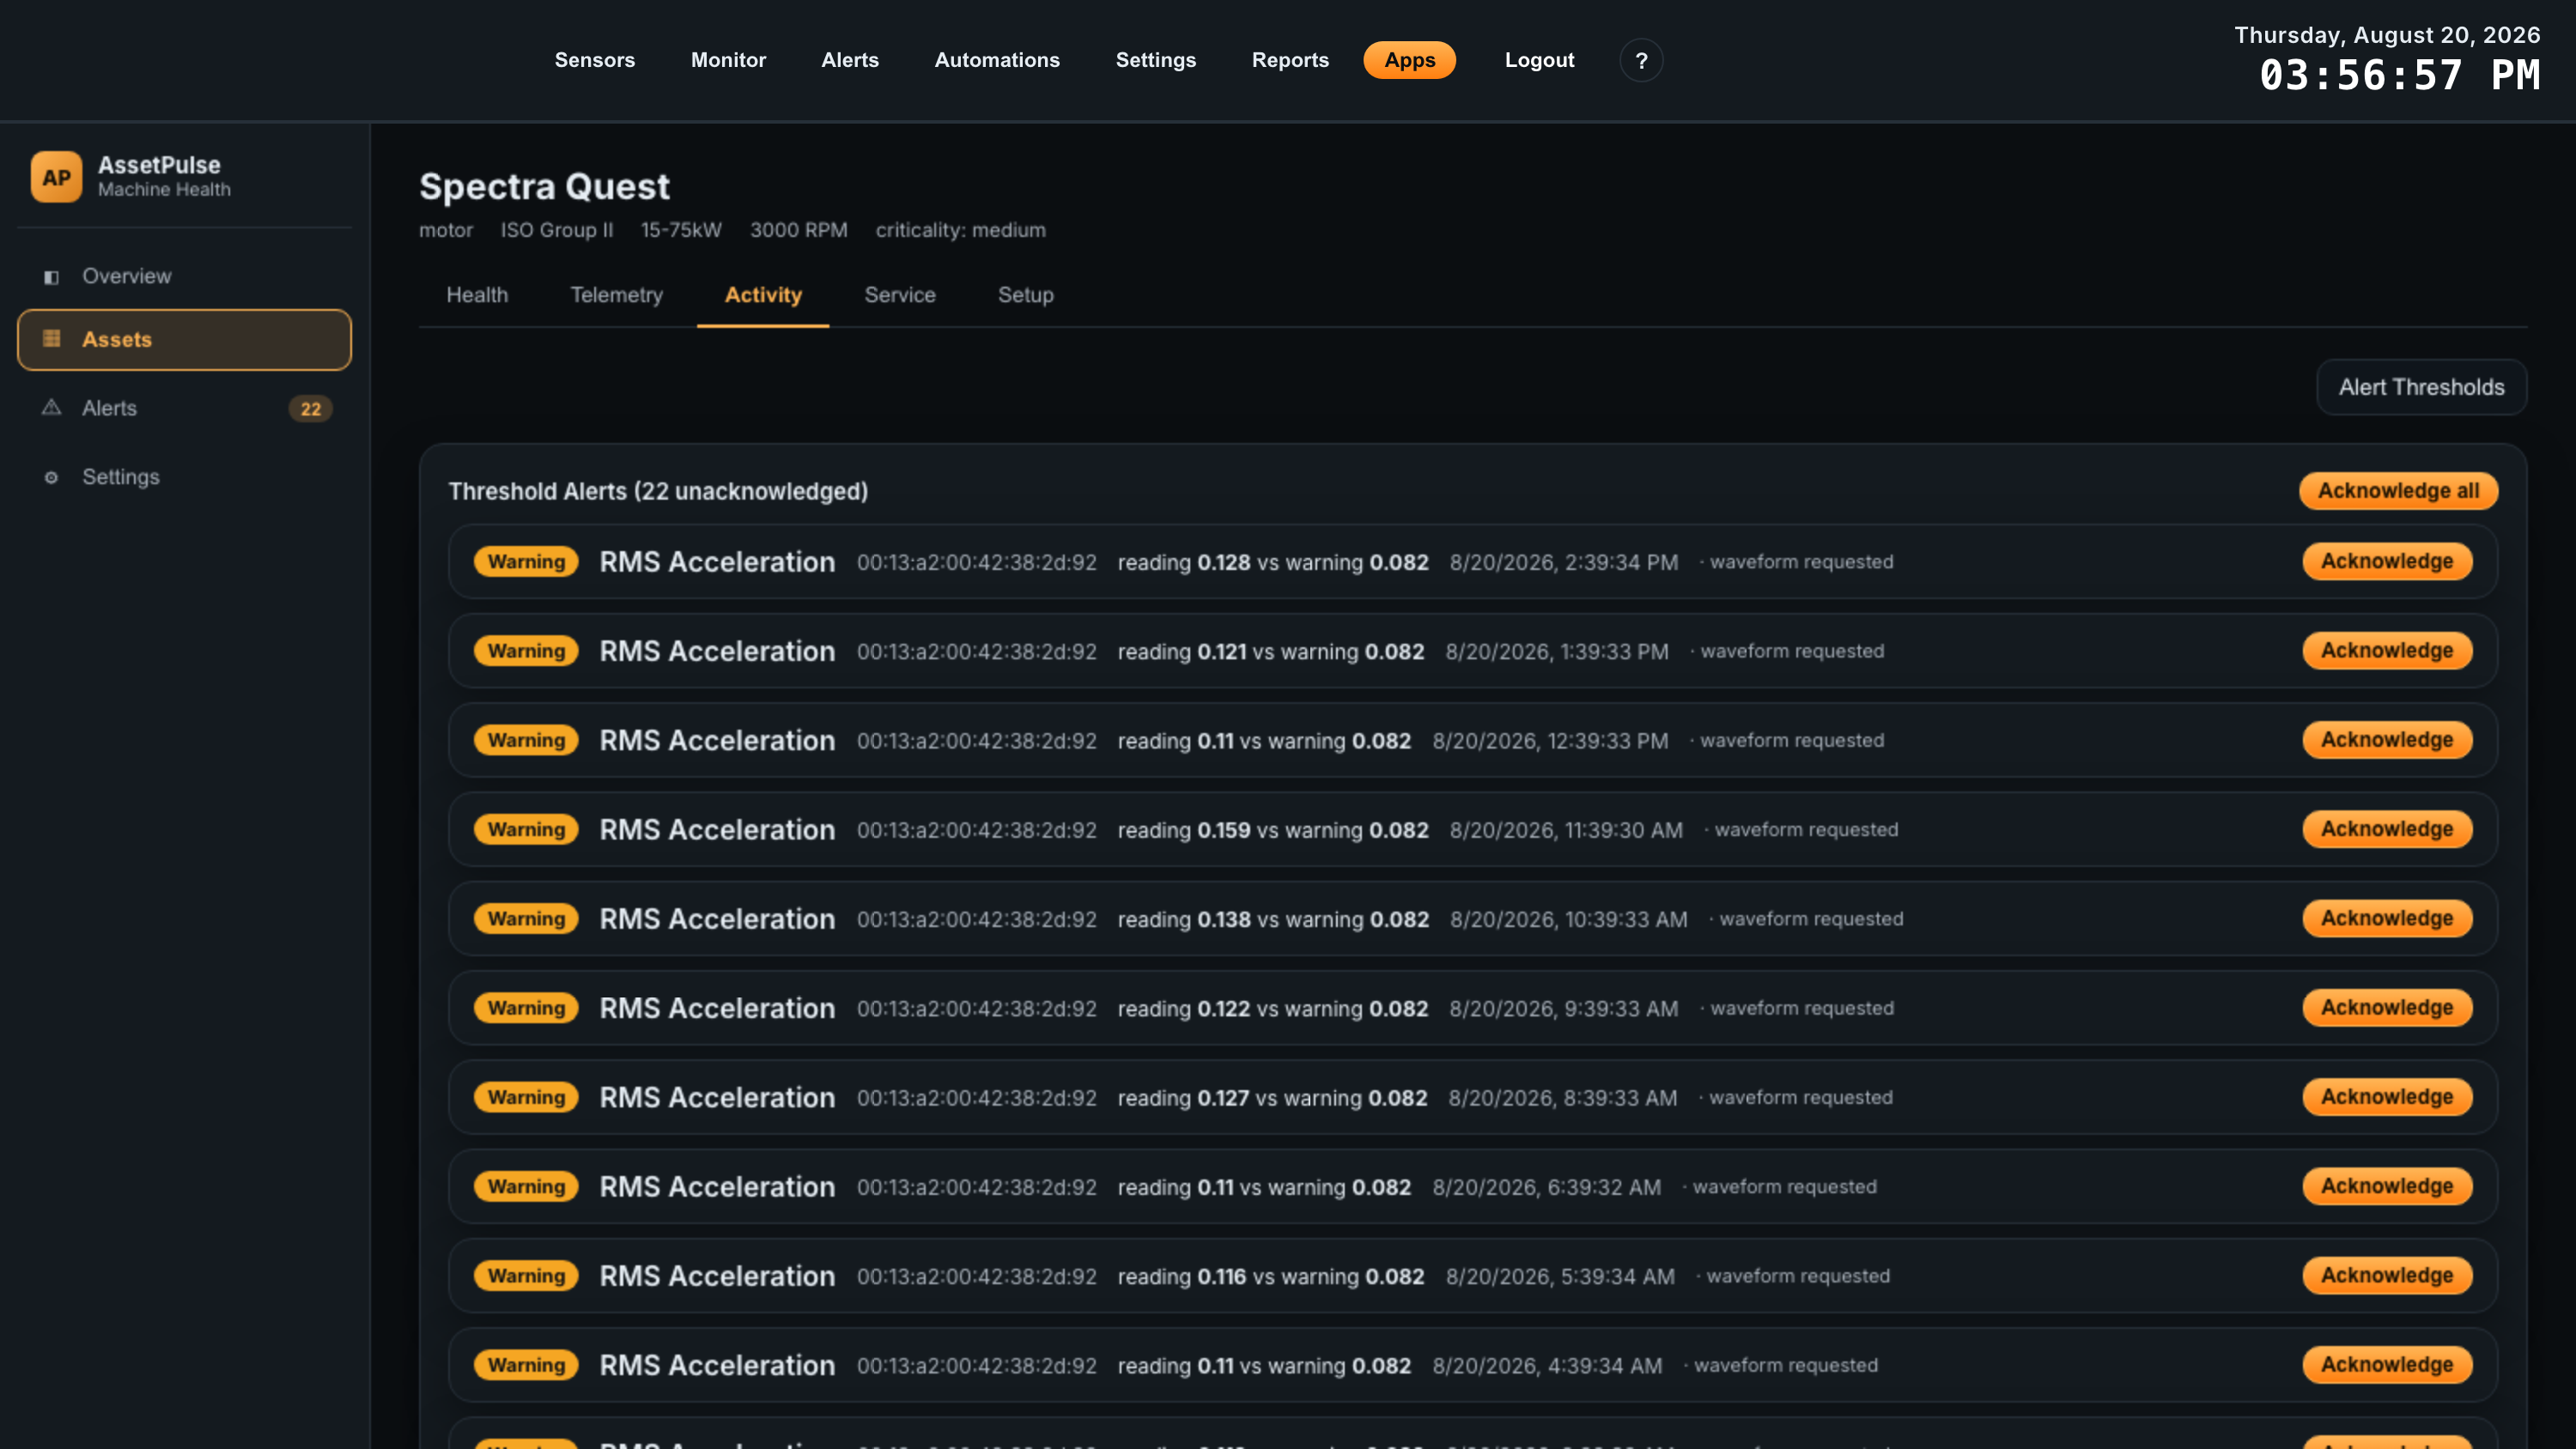Acknowledge the 9:39:33 AM alert

click(x=2387, y=1008)
